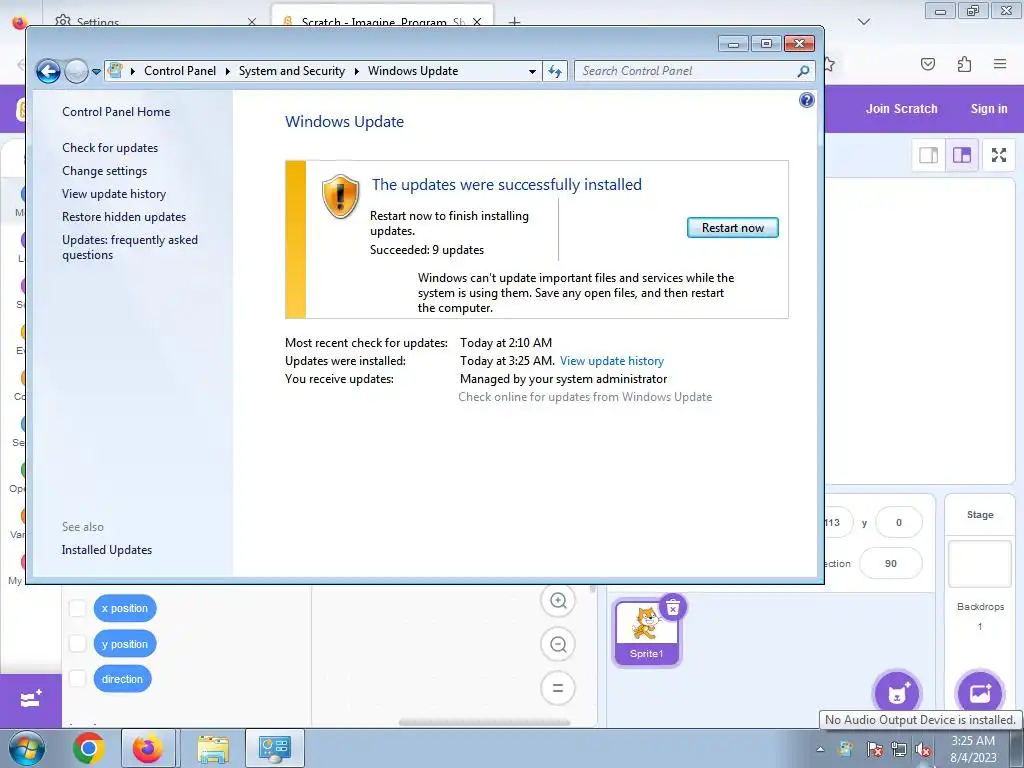Switch Scratch to small stage layout
The image size is (1024, 768).
click(x=929, y=155)
